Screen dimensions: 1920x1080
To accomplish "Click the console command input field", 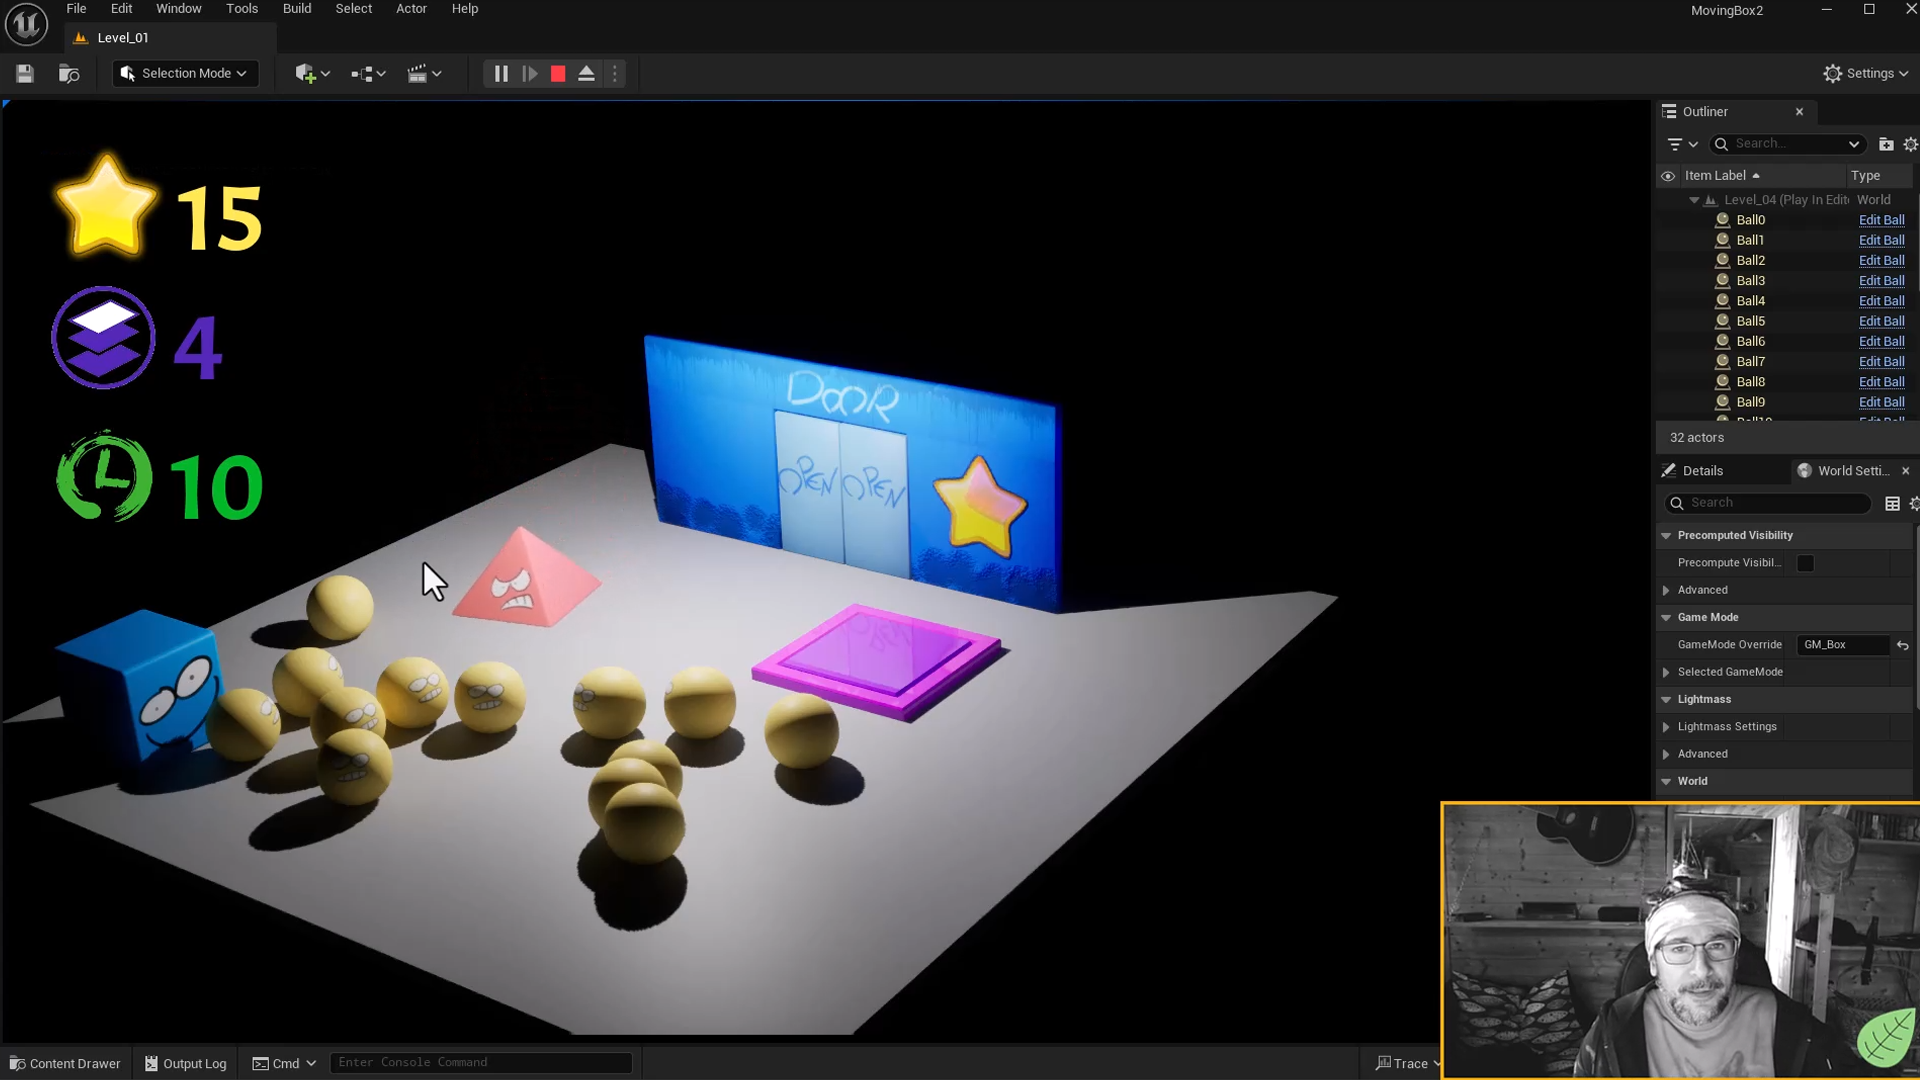I will pyautogui.click(x=480, y=1063).
